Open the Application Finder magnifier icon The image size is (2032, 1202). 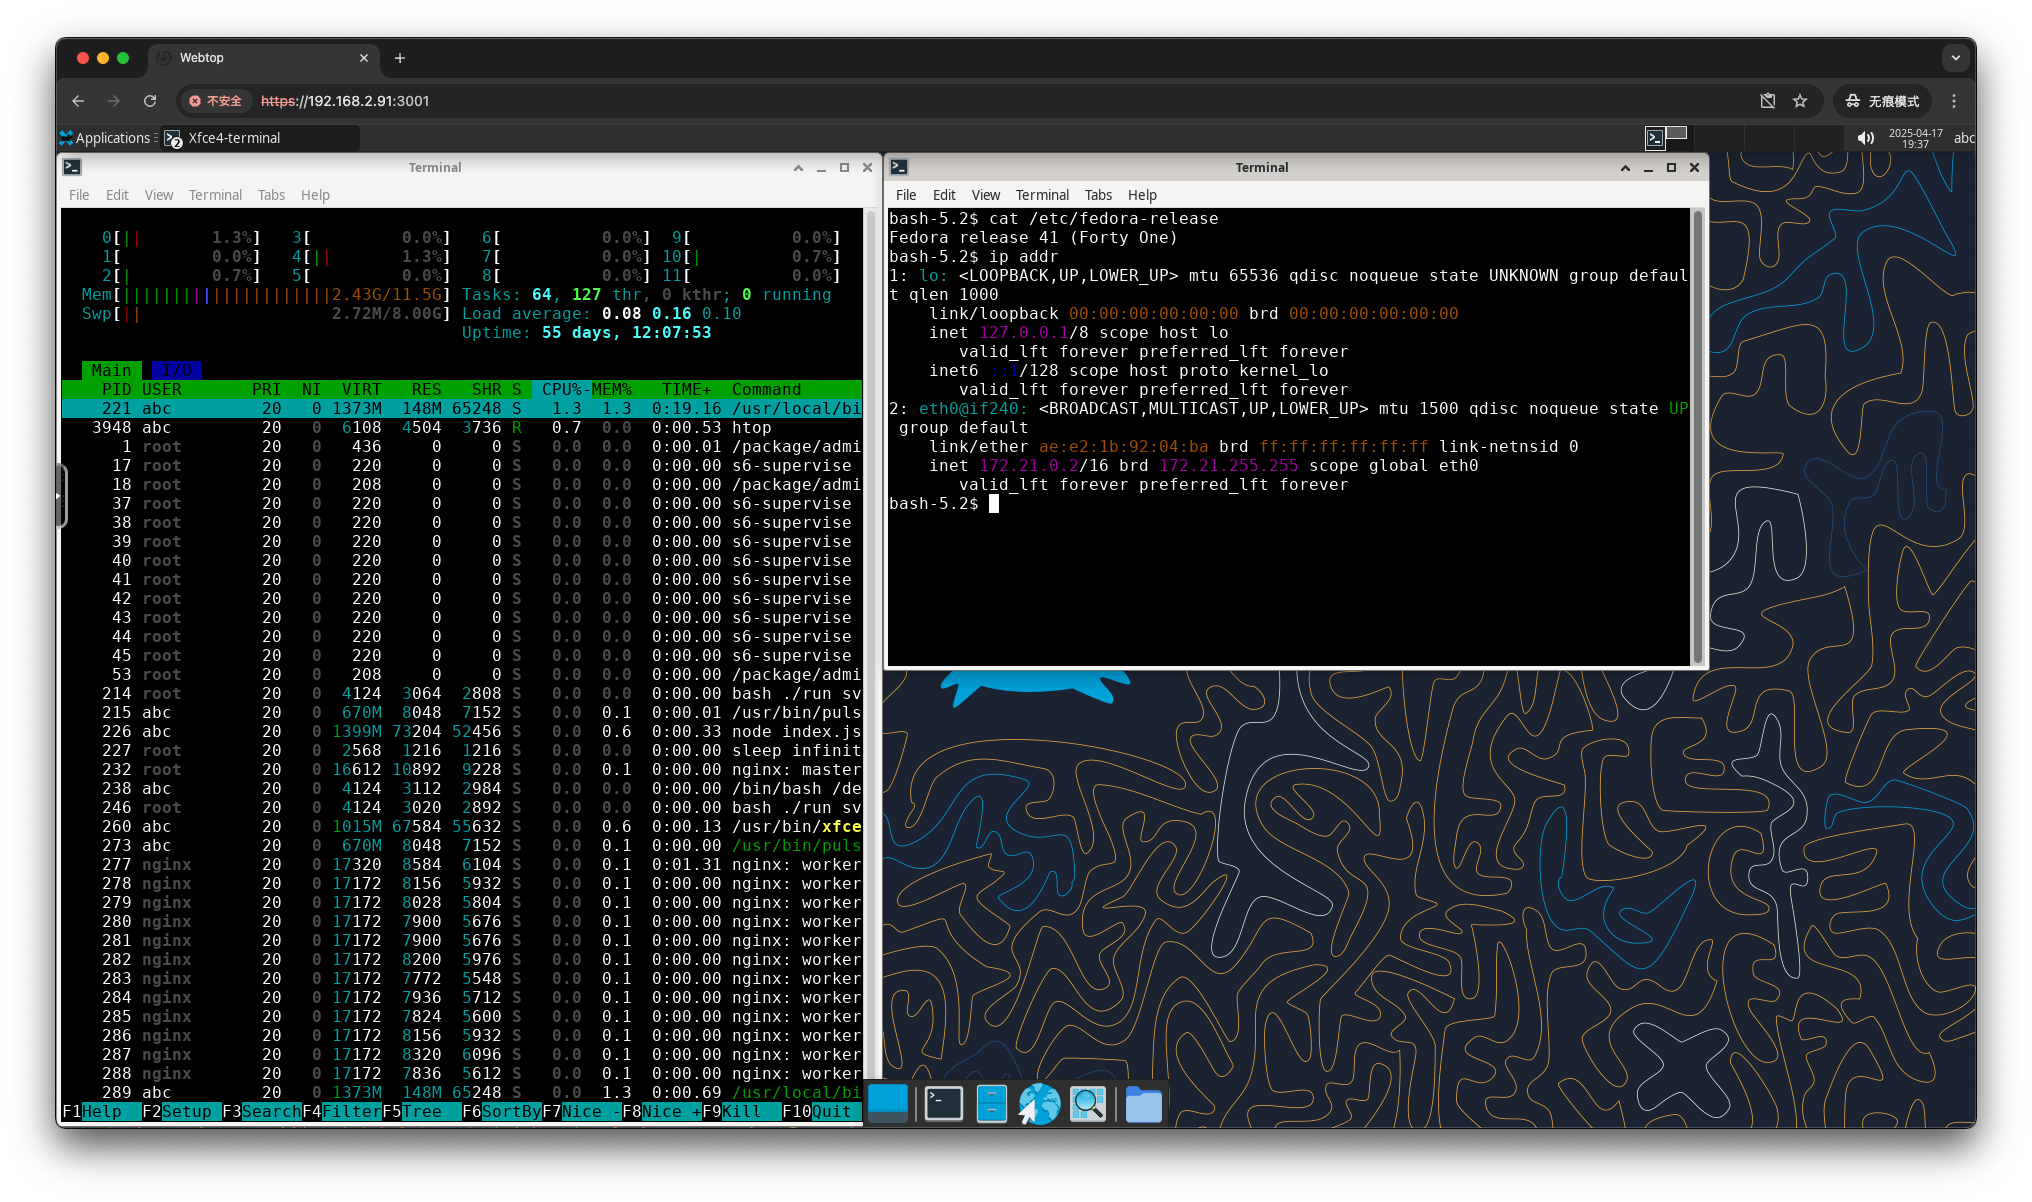pos(1088,1103)
